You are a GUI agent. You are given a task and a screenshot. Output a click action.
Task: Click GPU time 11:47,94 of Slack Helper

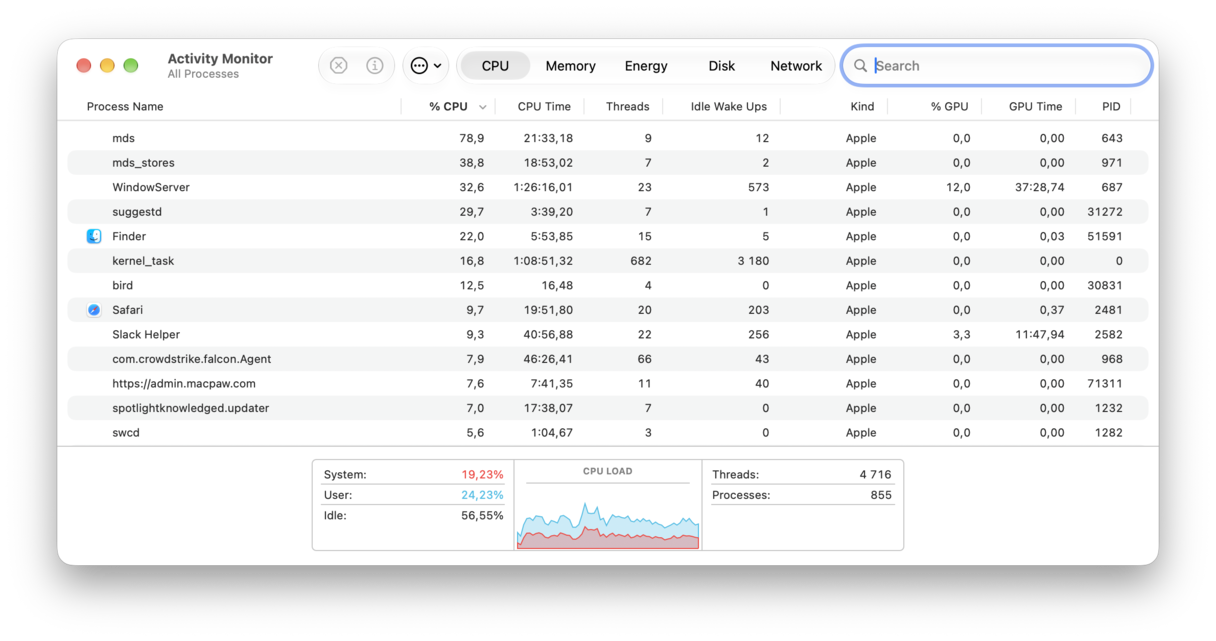coord(1040,335)
